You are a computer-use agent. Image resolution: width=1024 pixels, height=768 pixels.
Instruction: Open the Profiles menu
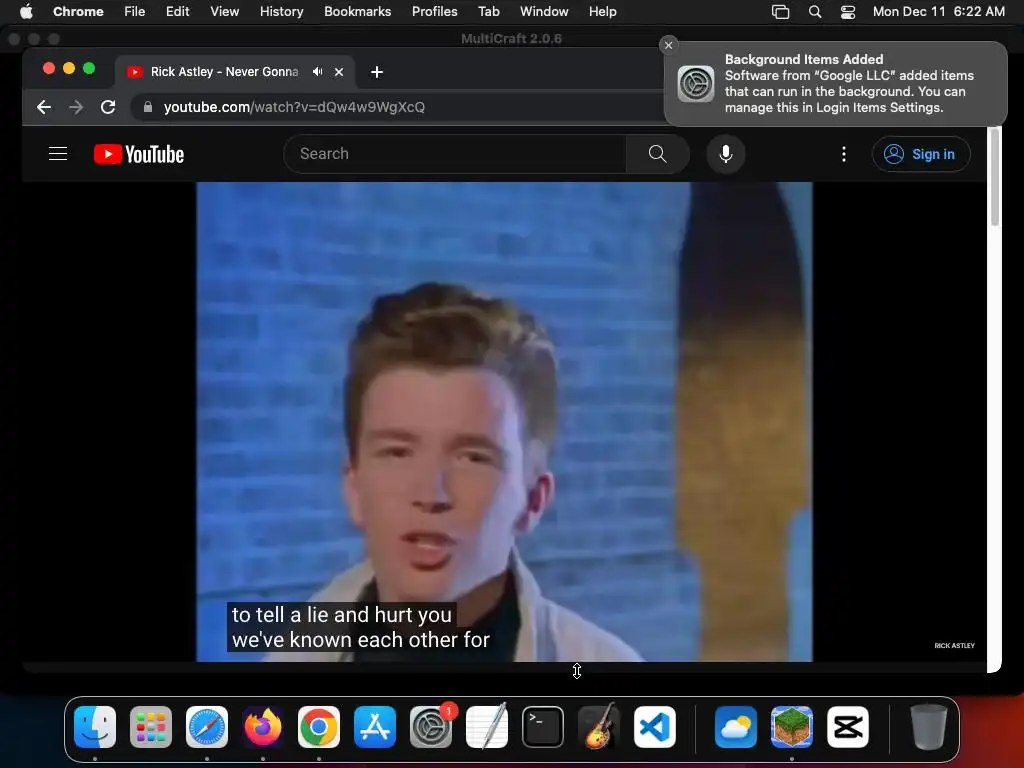[x=435, y=11]
